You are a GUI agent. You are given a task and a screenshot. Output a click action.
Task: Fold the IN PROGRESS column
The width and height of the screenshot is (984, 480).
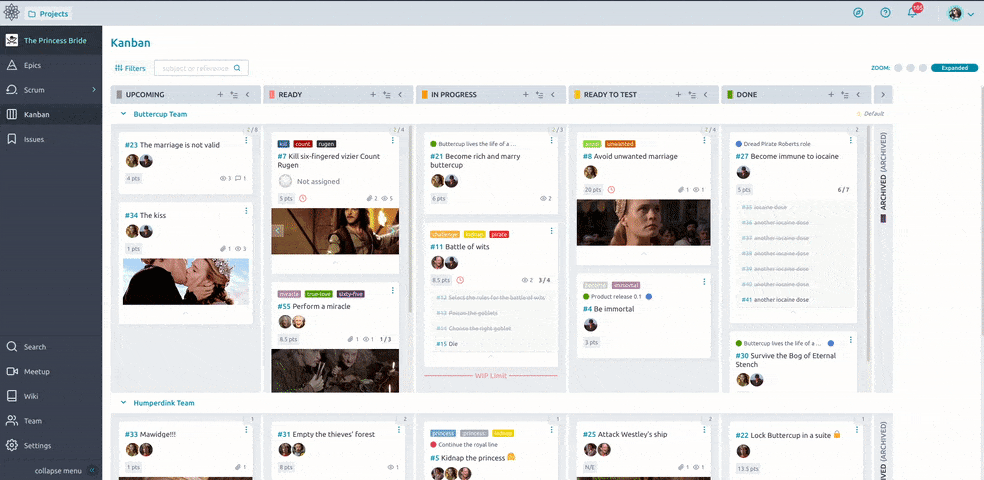click(553, 95)
